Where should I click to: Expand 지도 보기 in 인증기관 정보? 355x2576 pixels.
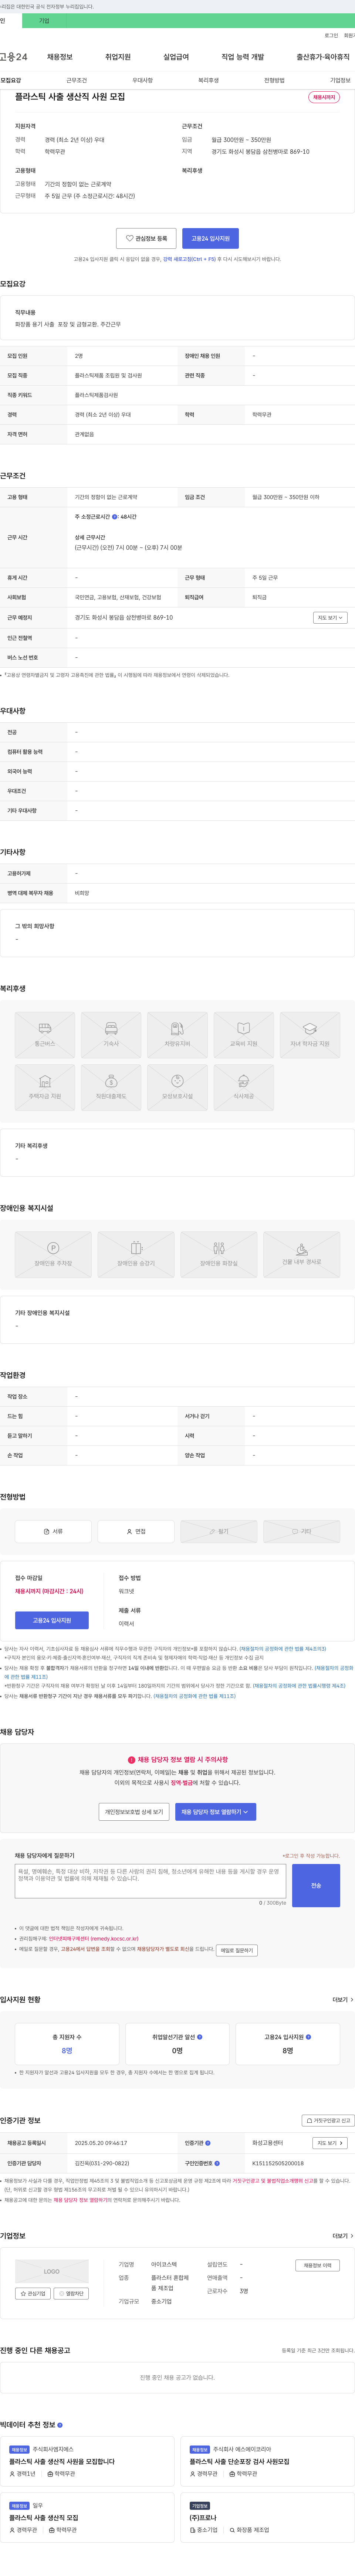(x=330, y=2143)
